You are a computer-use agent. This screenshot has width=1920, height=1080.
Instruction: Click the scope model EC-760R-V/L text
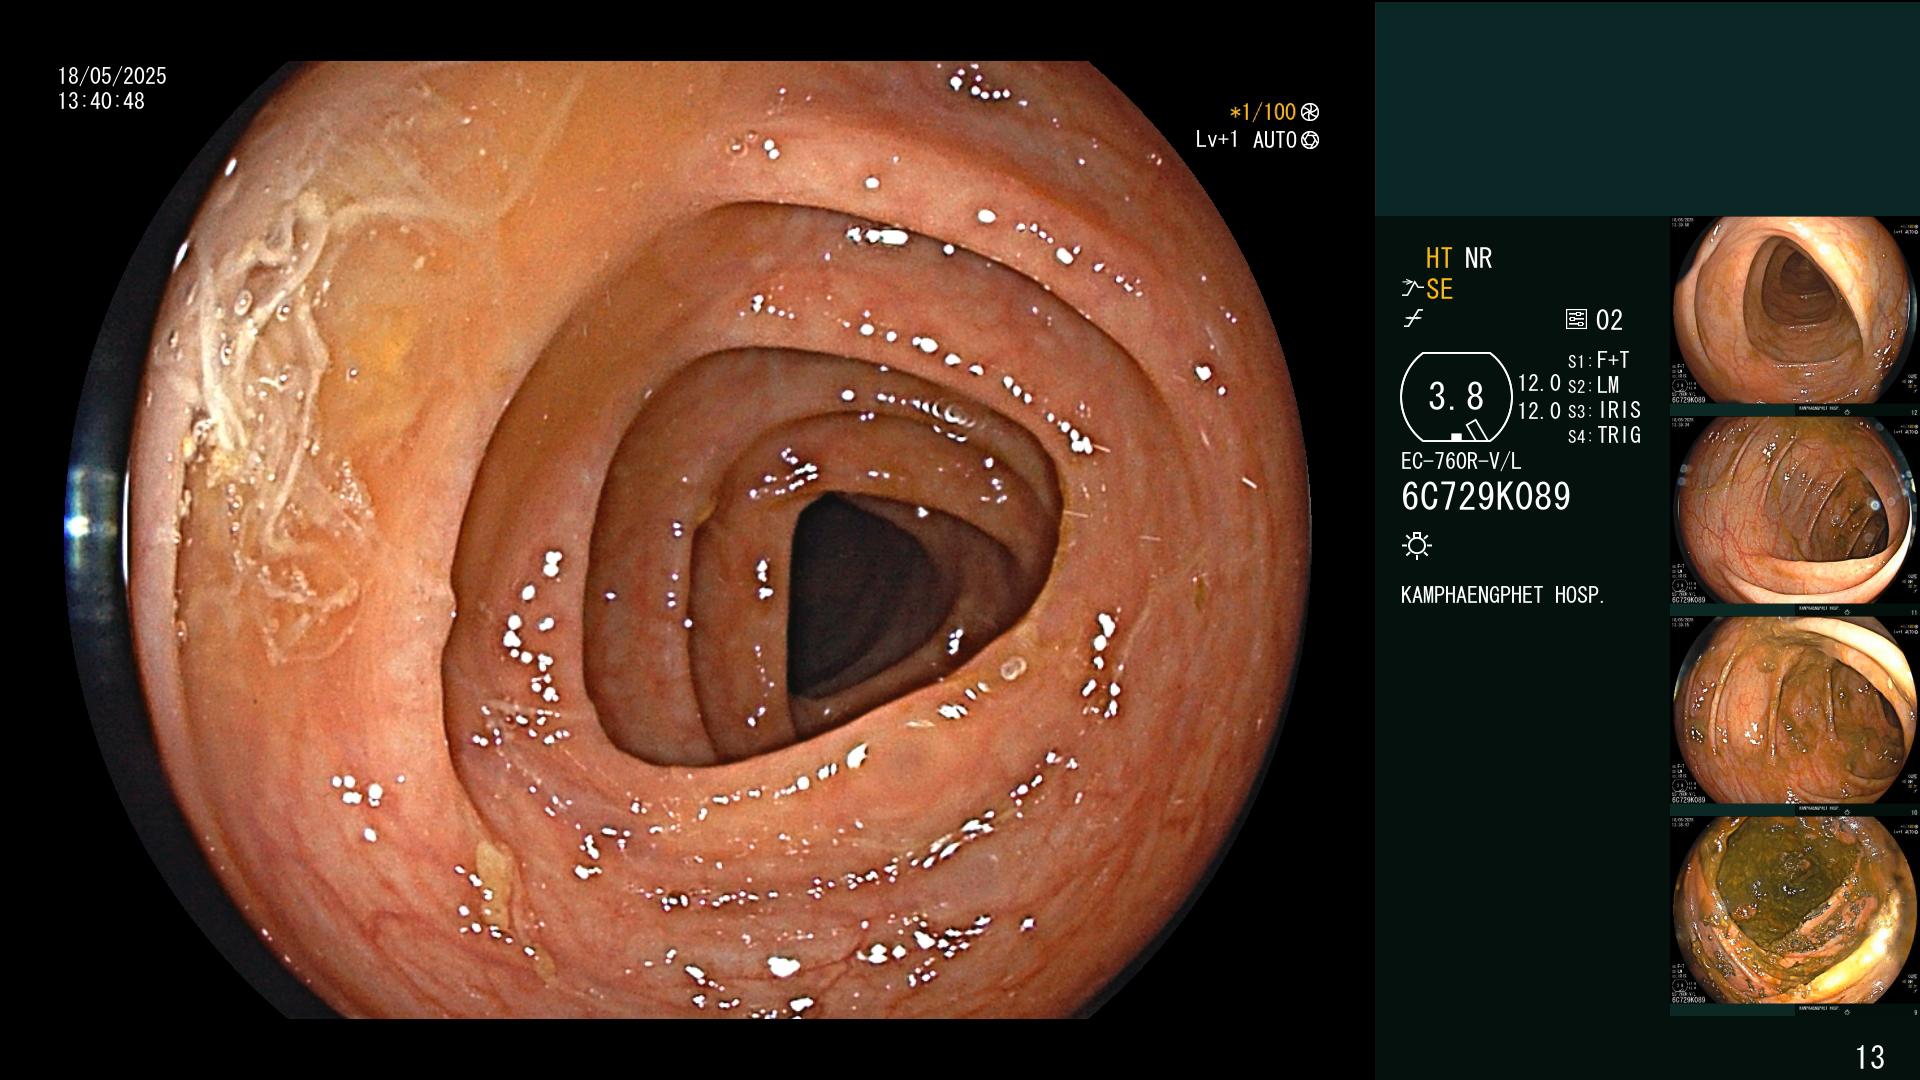pos(1461,462)
